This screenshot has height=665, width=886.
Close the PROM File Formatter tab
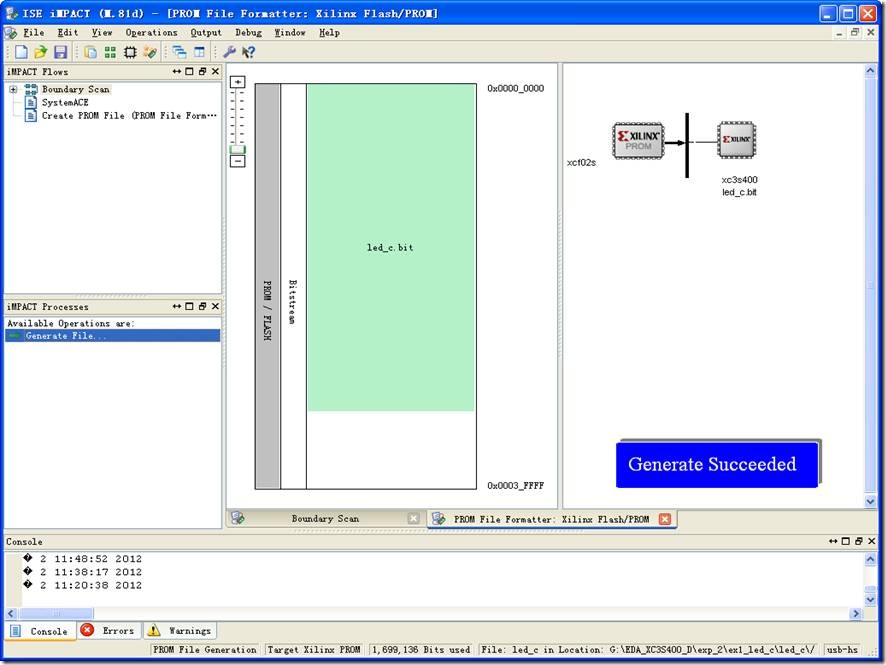tap(665, 519)
